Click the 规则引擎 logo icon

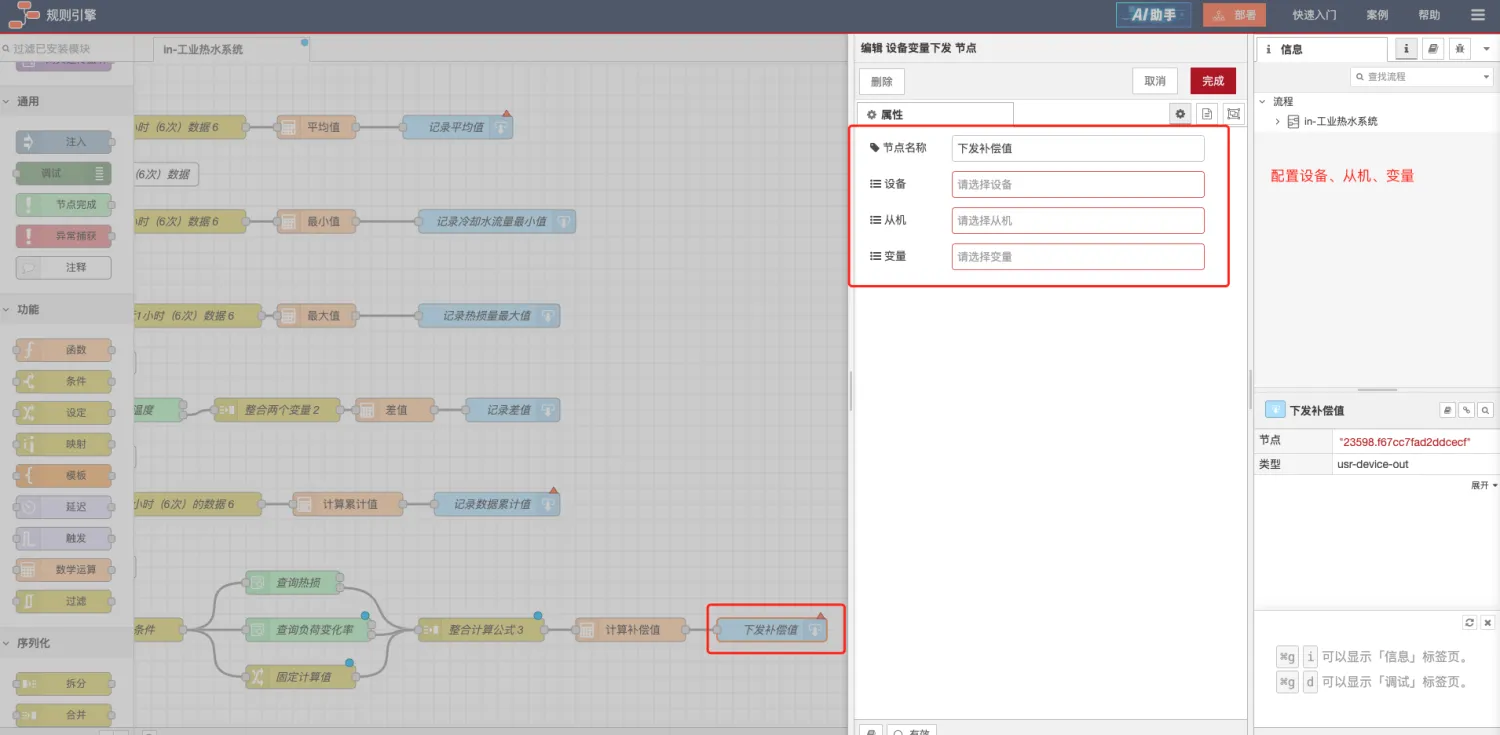[24, 15]
